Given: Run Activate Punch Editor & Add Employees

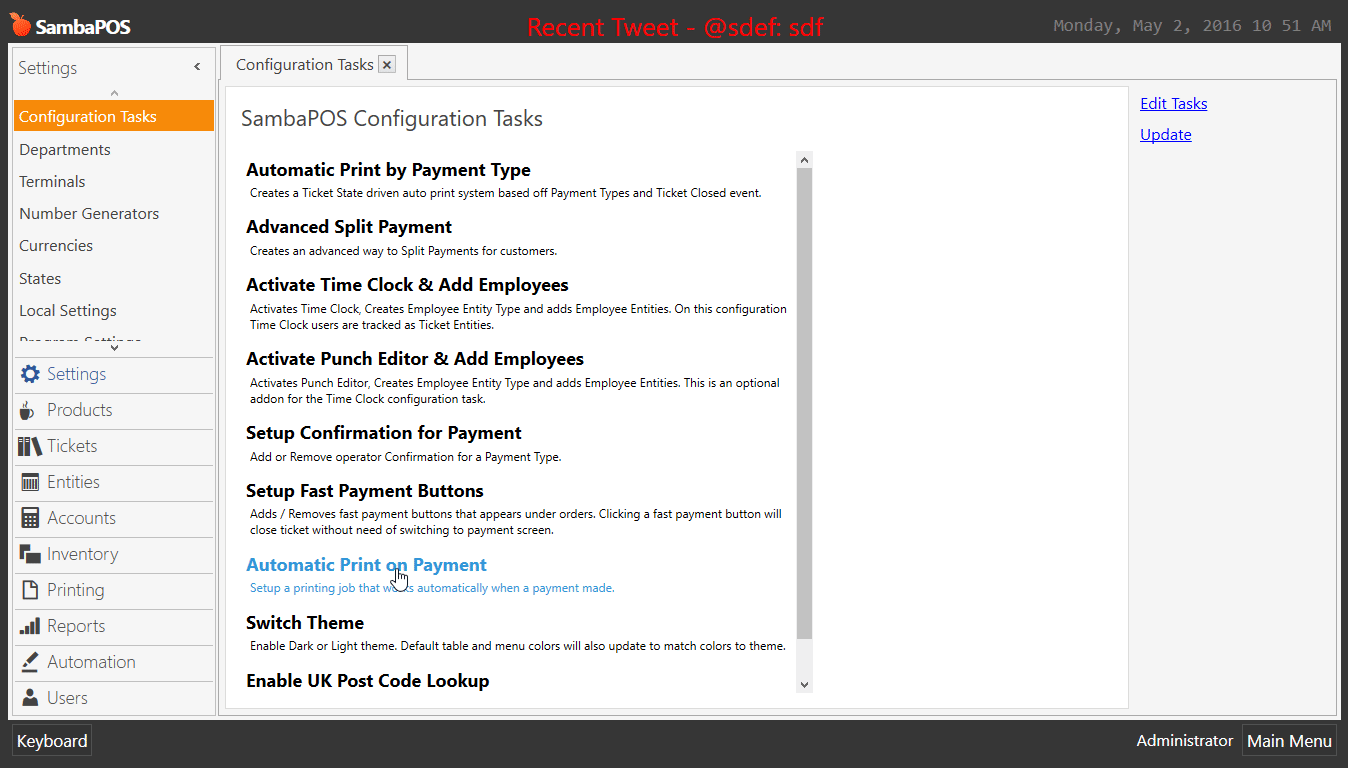Looking at the screenshot, I should pos(415,359).
